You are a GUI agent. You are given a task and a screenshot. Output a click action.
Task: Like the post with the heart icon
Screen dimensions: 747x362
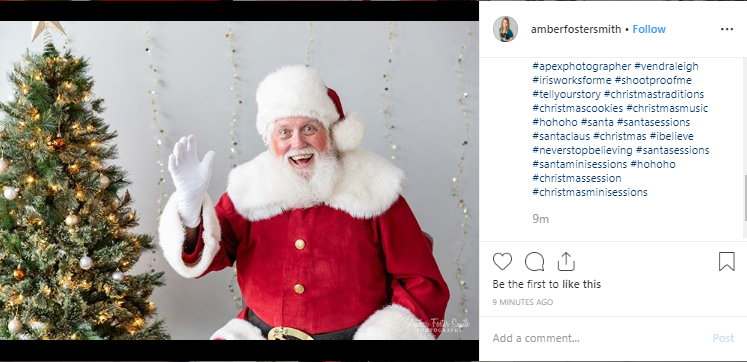tap(502, 261)
